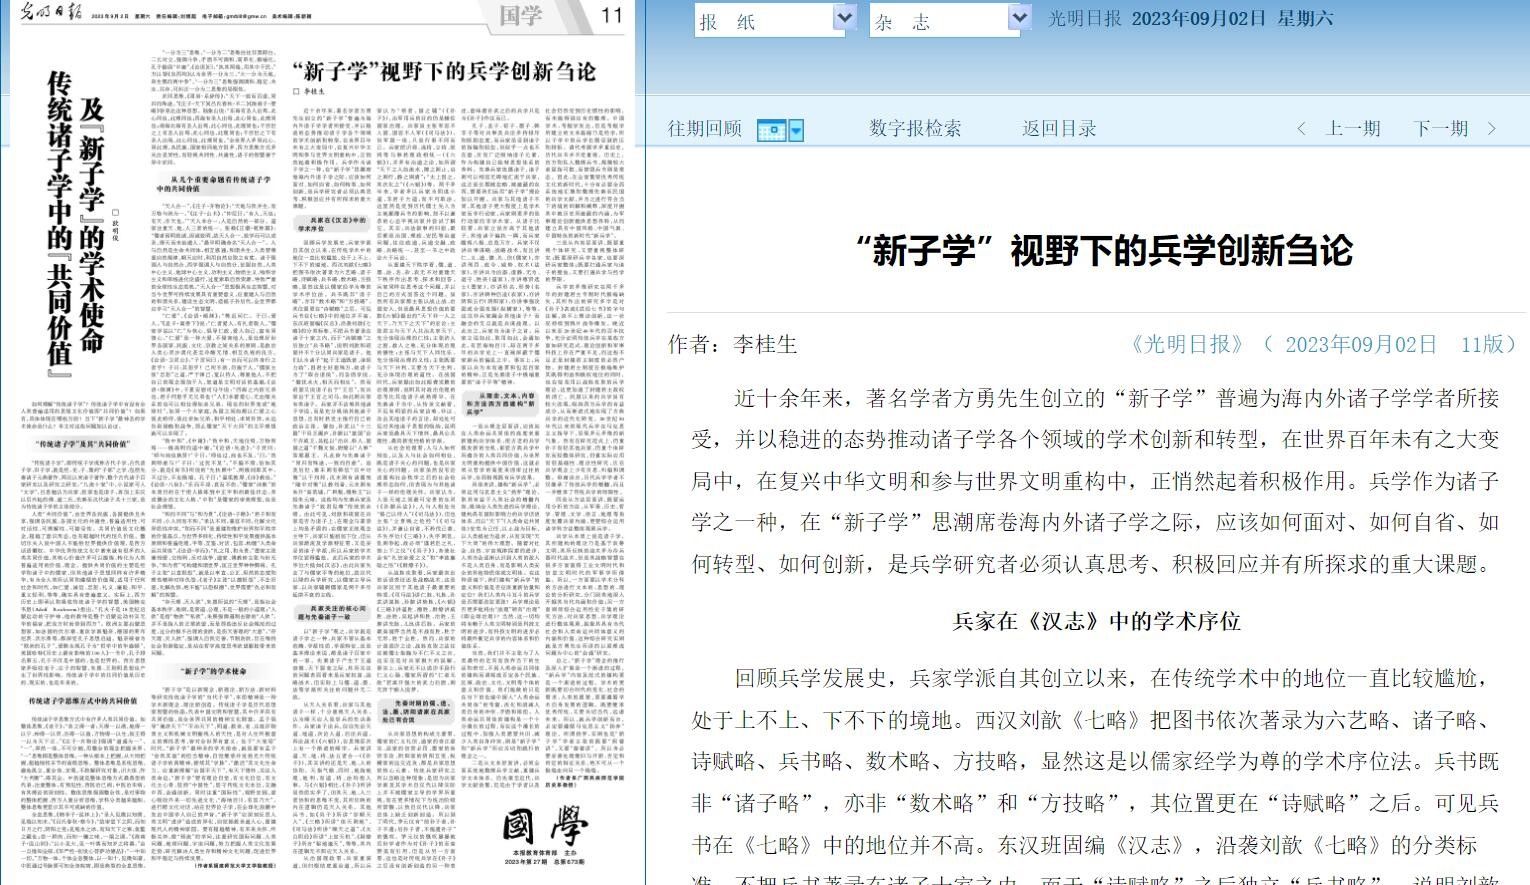Open the calendar icon beside 往期回顾
This screenshot has height=885, width=1530.
point(772,130)
